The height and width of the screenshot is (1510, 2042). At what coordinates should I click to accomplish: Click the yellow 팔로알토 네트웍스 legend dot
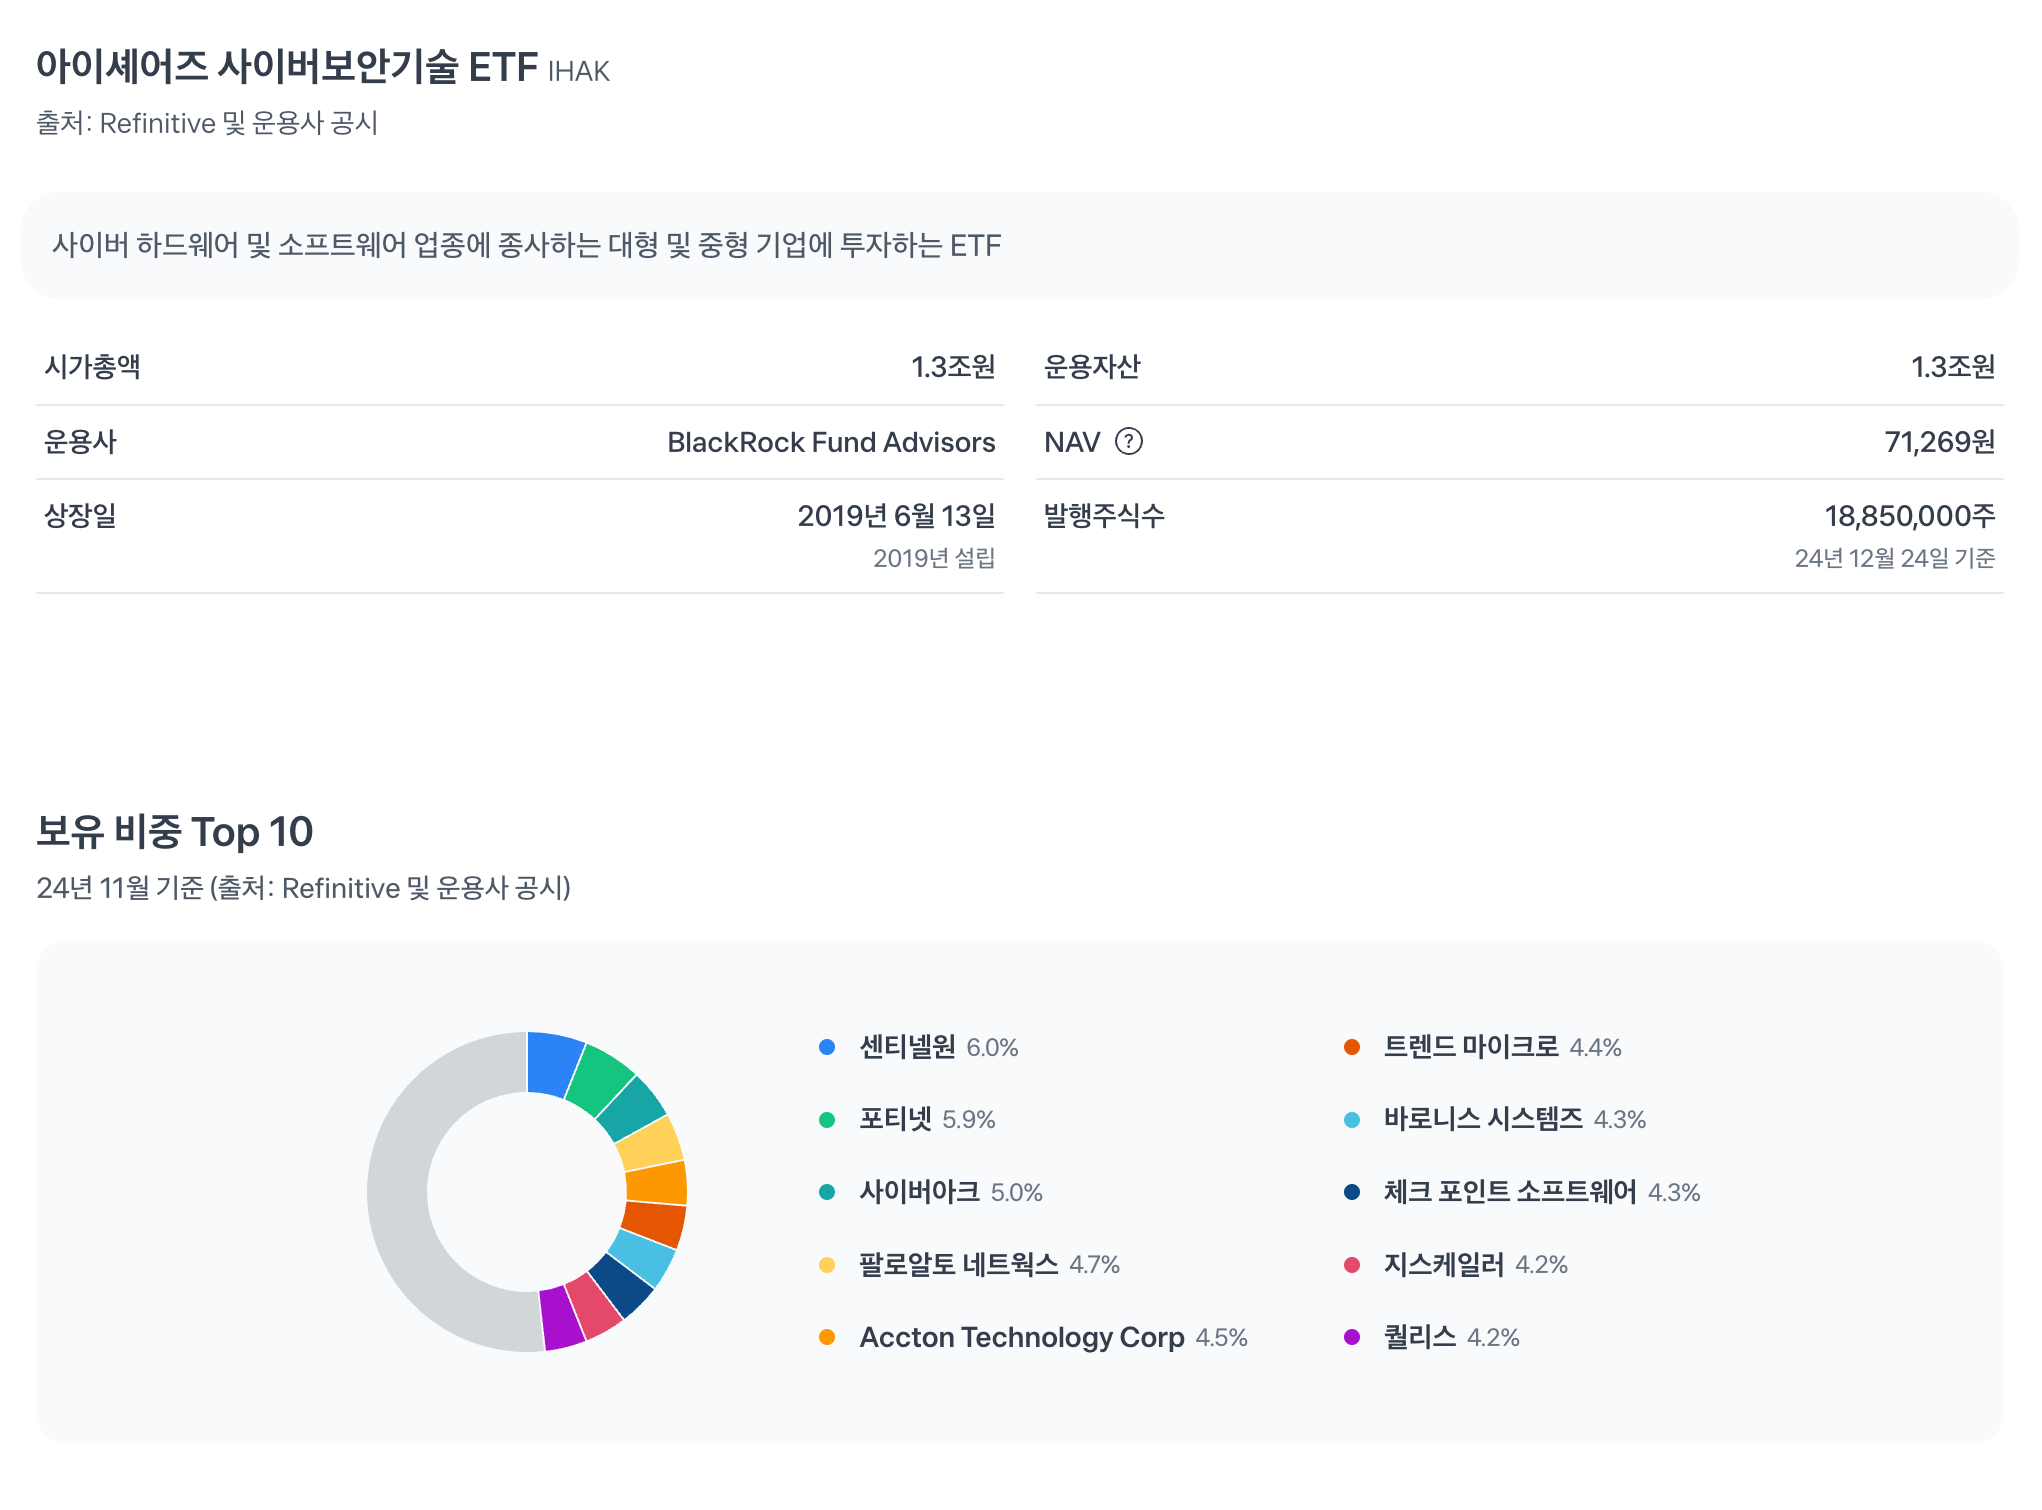[827, 1265]
